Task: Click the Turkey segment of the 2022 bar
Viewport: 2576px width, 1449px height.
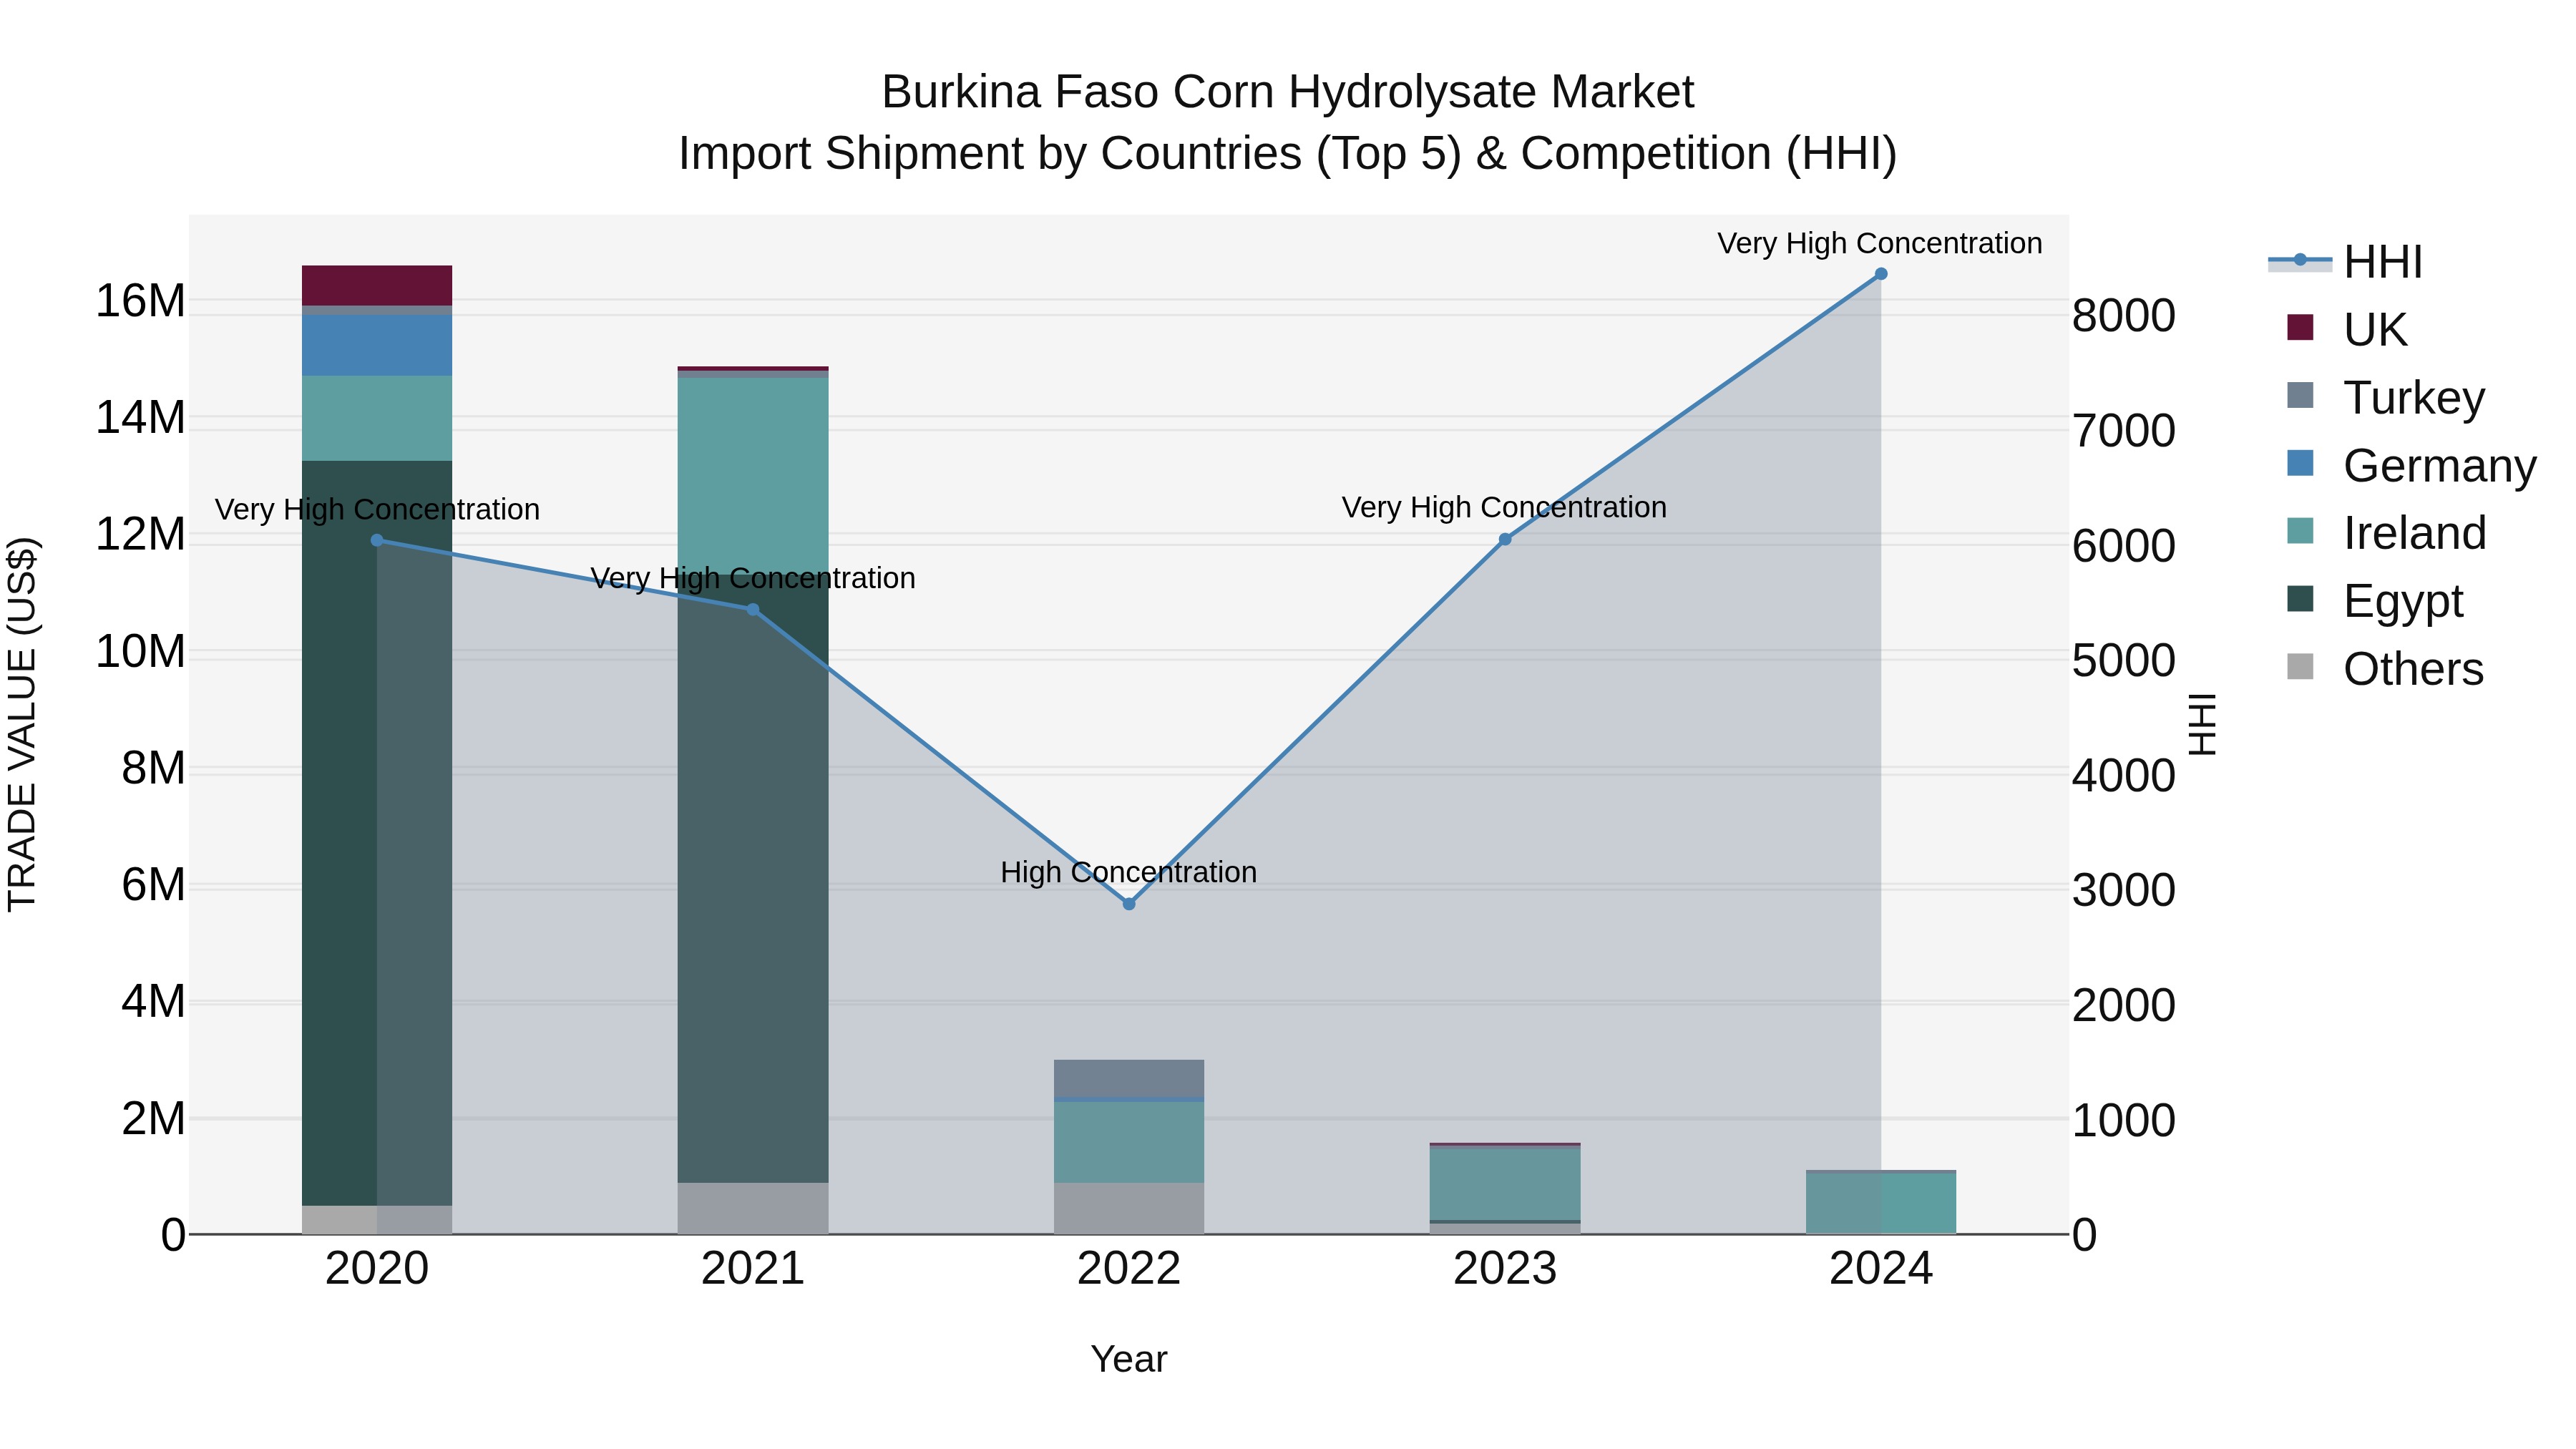Action: 1129,1078
